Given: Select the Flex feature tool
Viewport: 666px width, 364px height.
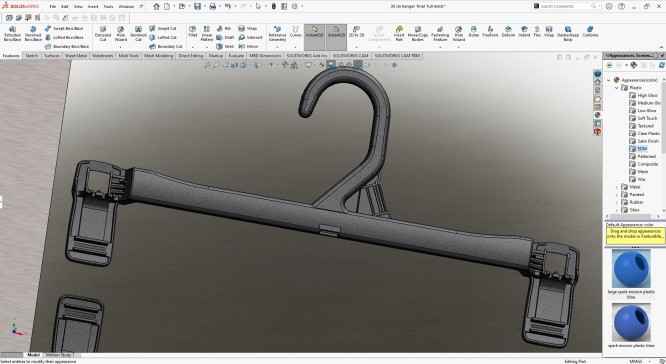Looking at the screenshot, I should tap(537, 32).
